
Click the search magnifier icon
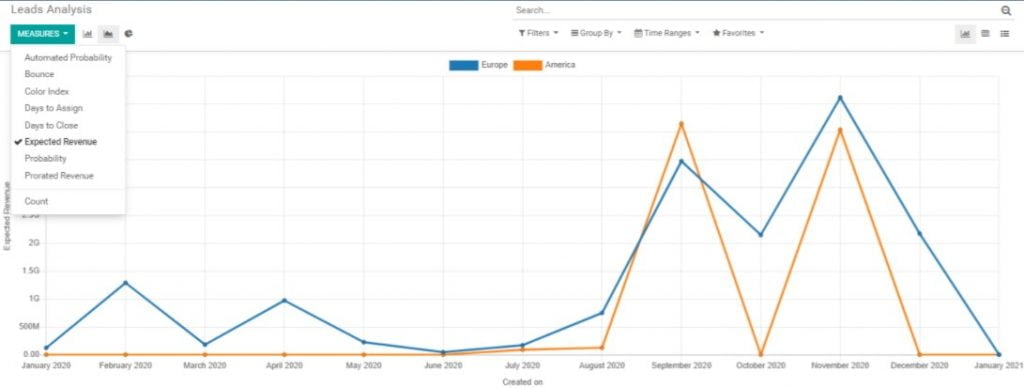click(1006, 10)
